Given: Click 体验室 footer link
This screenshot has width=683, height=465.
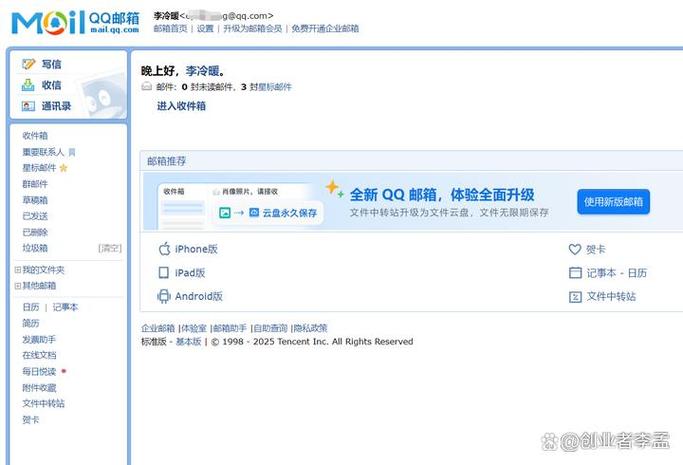Looking at the screenshot, I should [x=194, y=328].
